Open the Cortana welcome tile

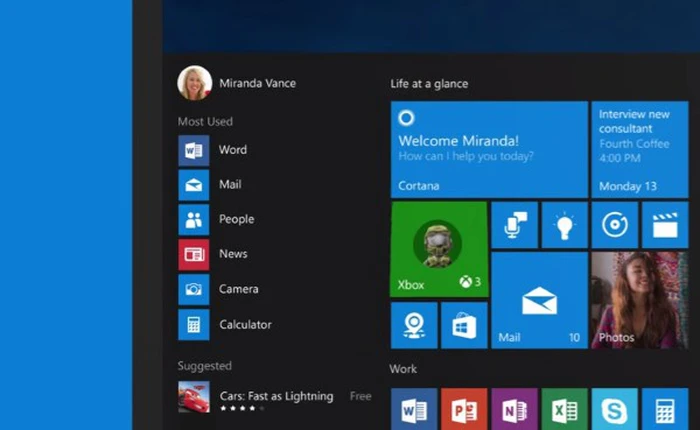tap(489, 150)
